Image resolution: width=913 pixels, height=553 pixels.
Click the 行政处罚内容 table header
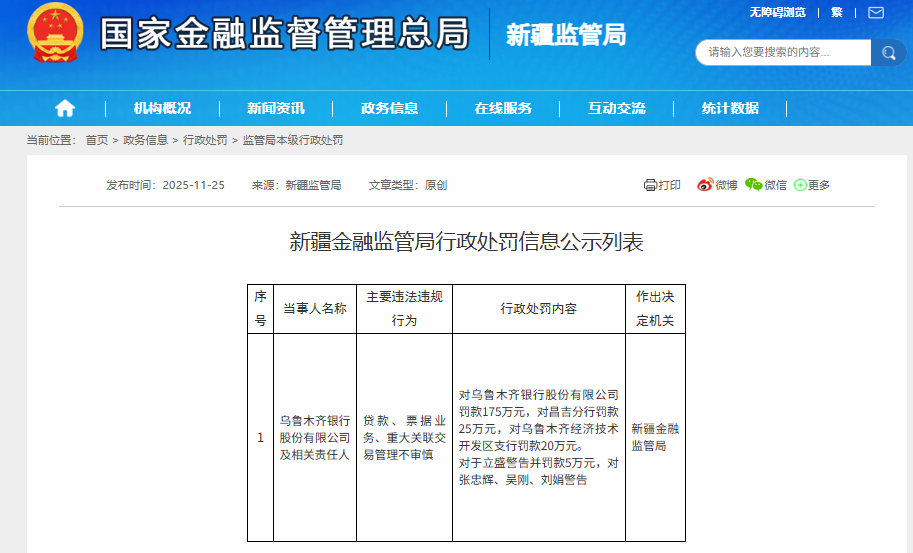click(539, 309)
